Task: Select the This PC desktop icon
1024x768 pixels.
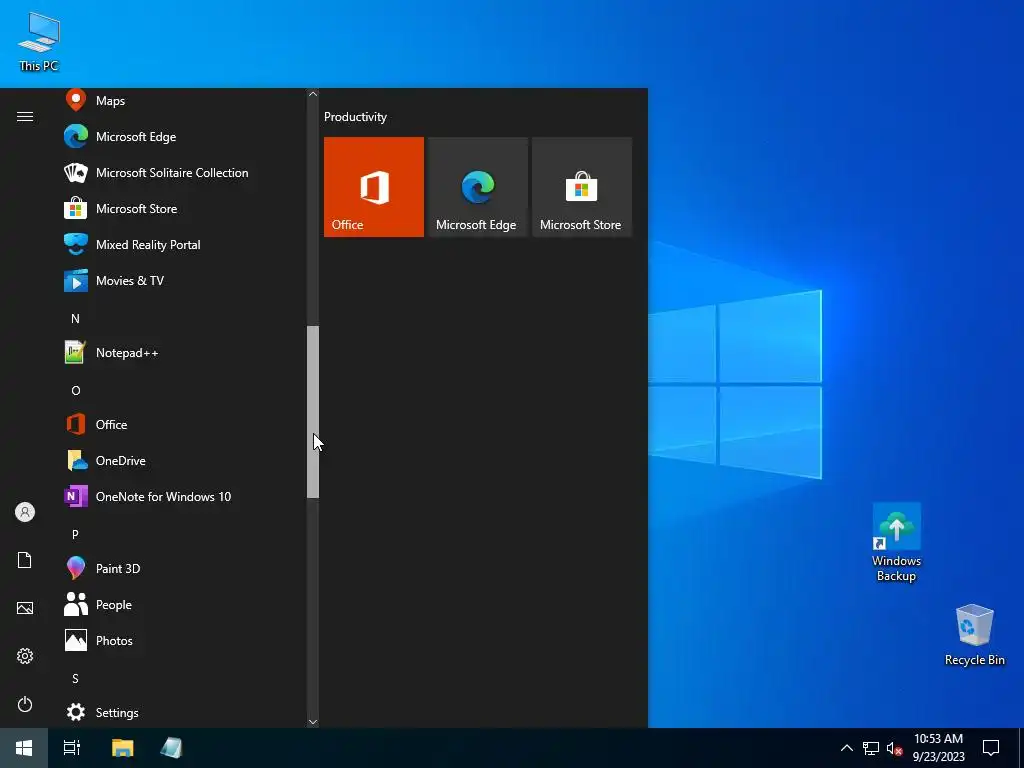Action: (x=39, y=42)
